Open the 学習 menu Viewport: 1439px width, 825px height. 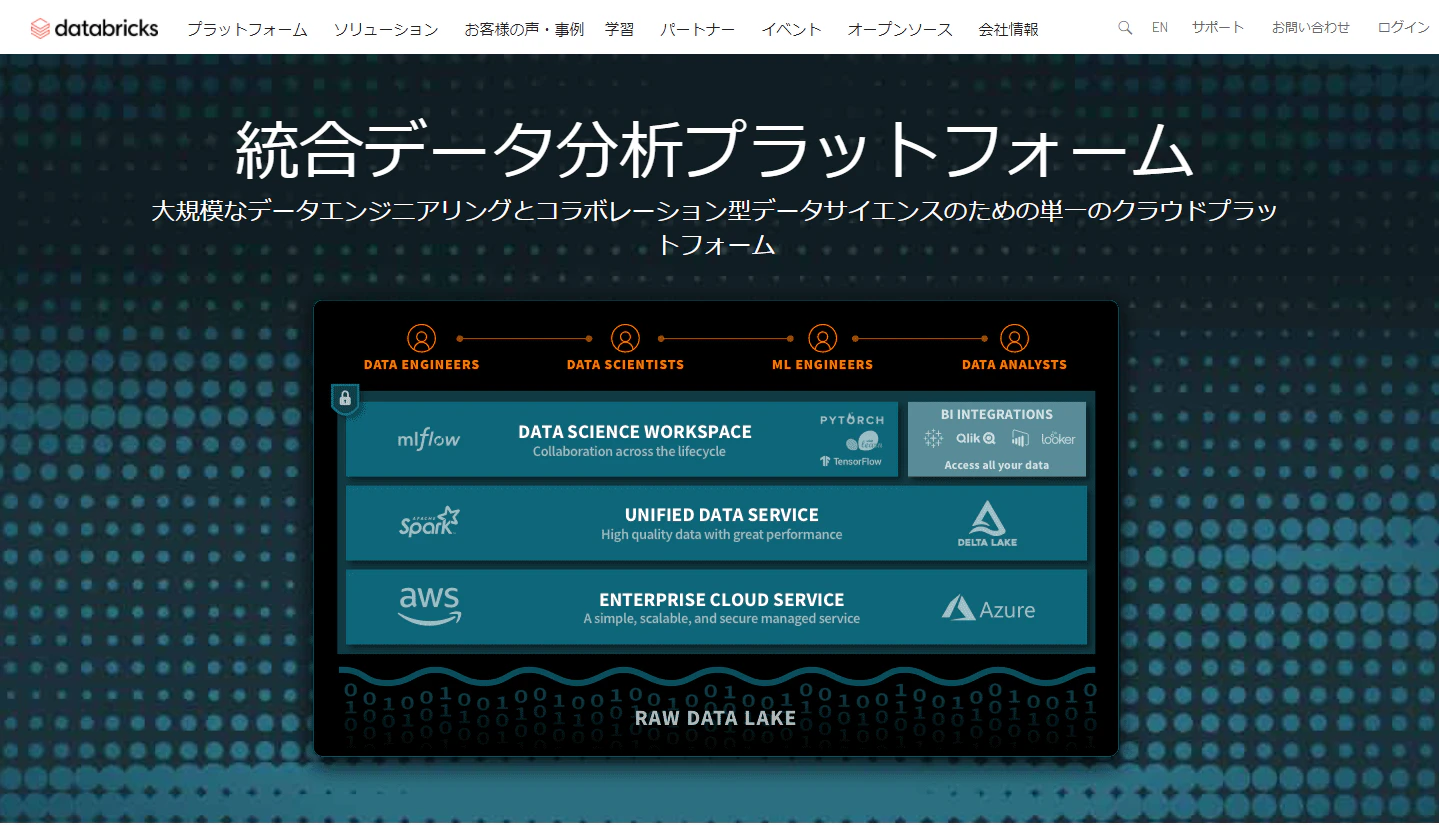(x=620, y=30)
